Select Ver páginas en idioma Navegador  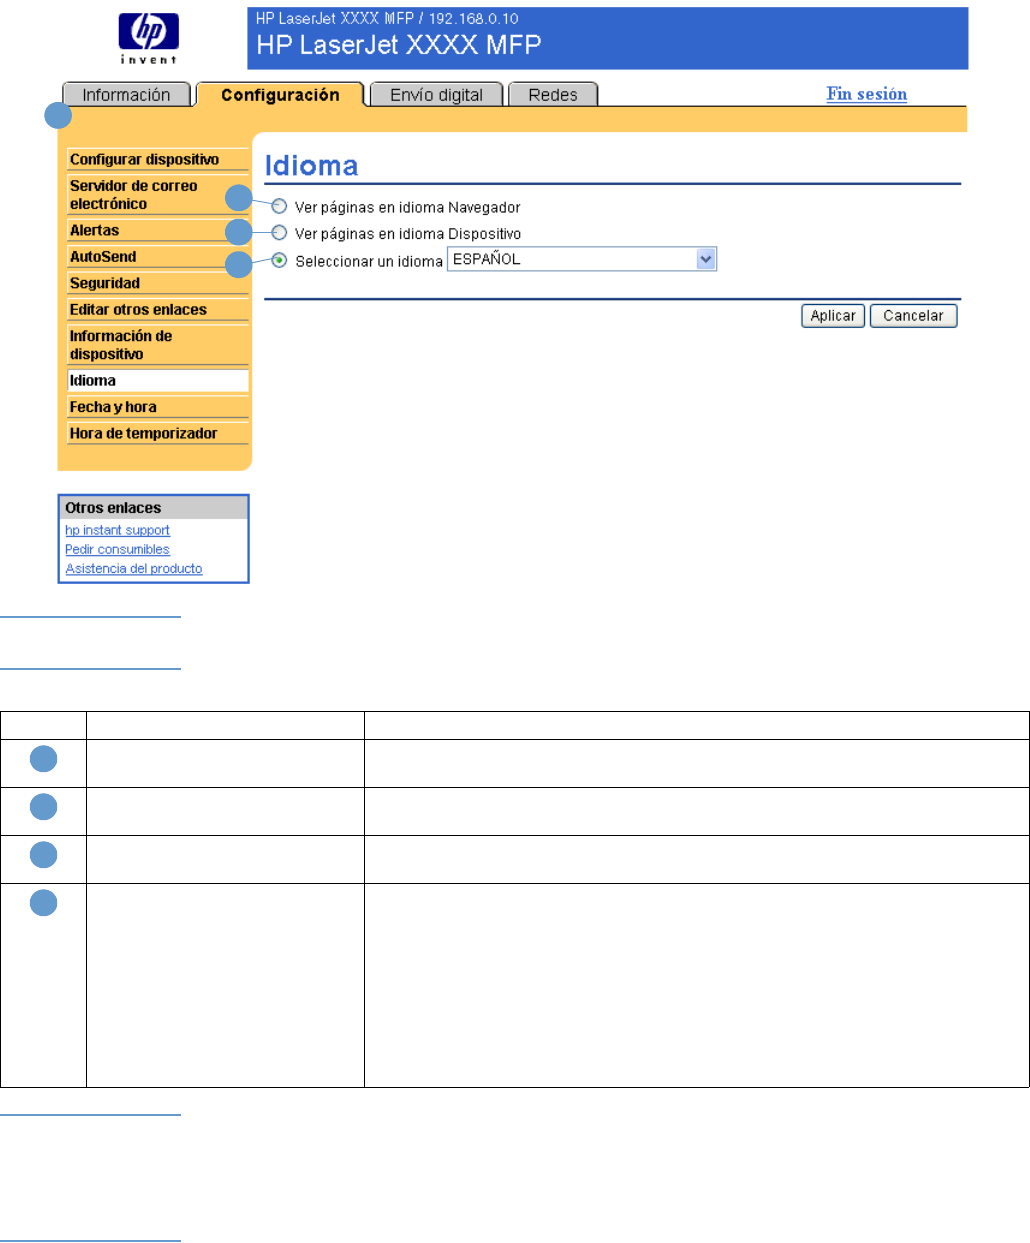(x=280, y=207)
